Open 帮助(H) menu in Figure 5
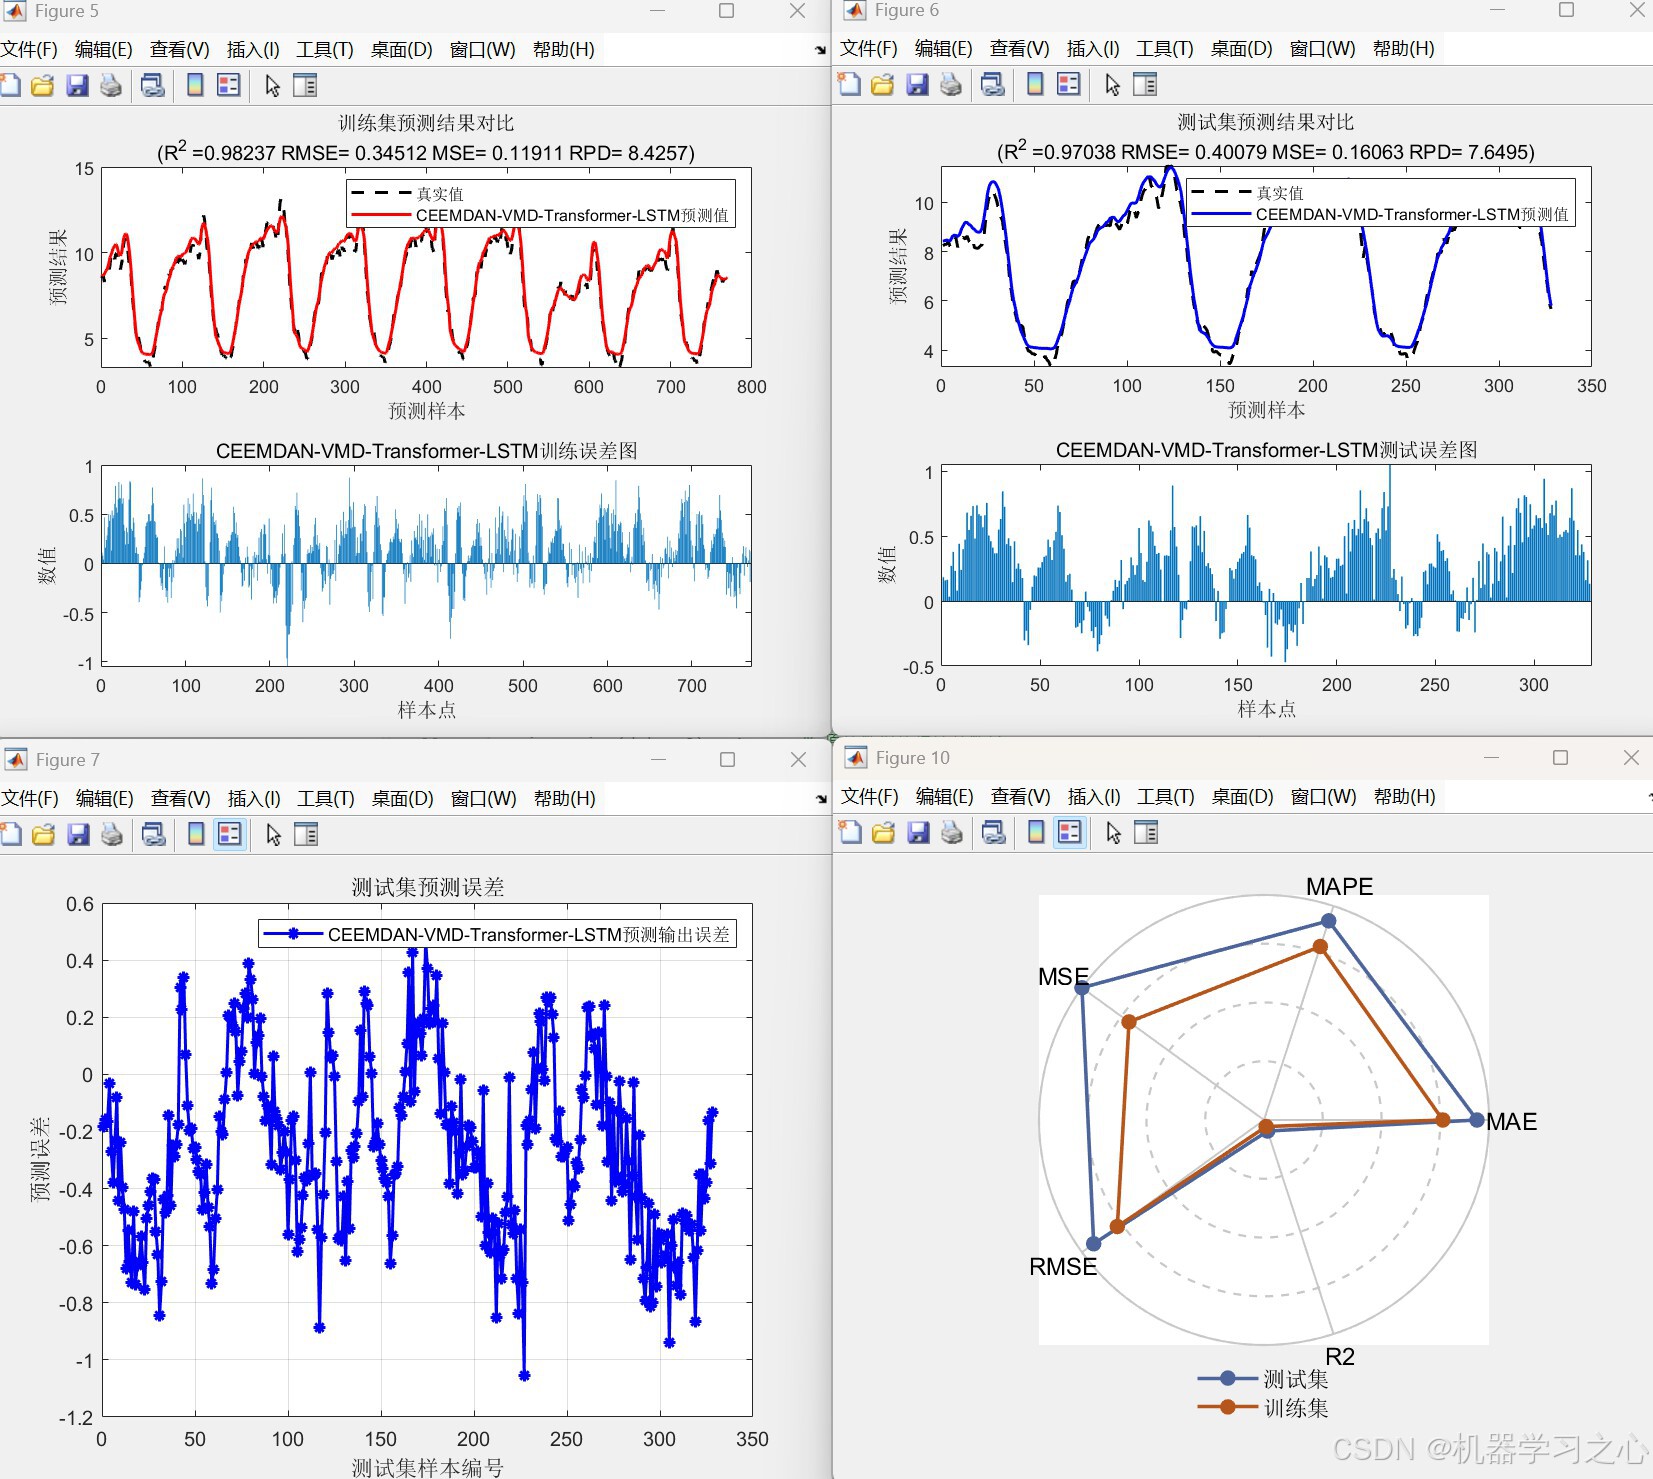The image size is (1653, 1479). pos(564,49)
